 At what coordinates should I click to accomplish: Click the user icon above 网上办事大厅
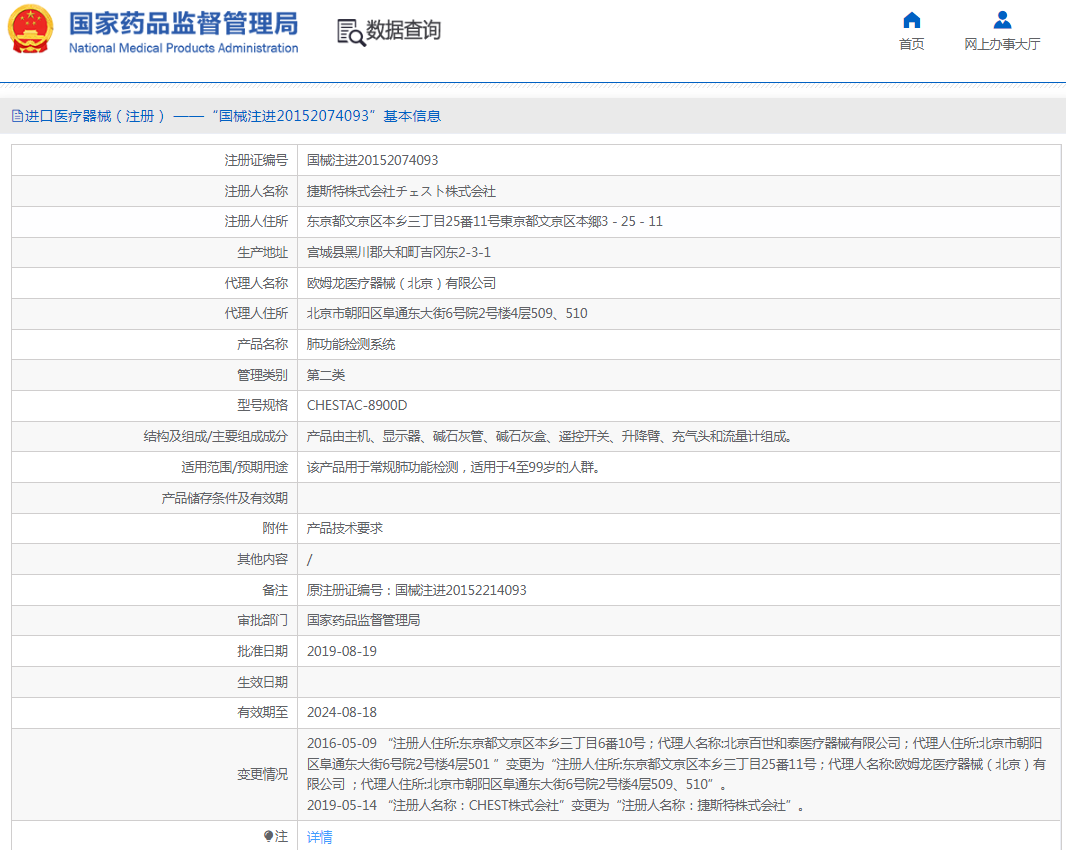[x=1002, y=20]
